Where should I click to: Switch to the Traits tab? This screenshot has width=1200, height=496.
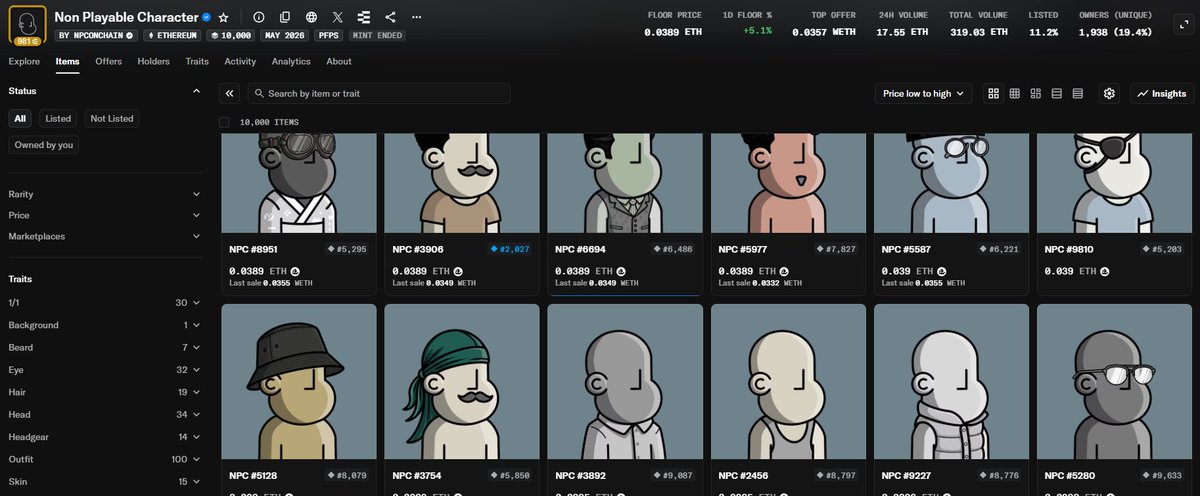pos(197,61)
